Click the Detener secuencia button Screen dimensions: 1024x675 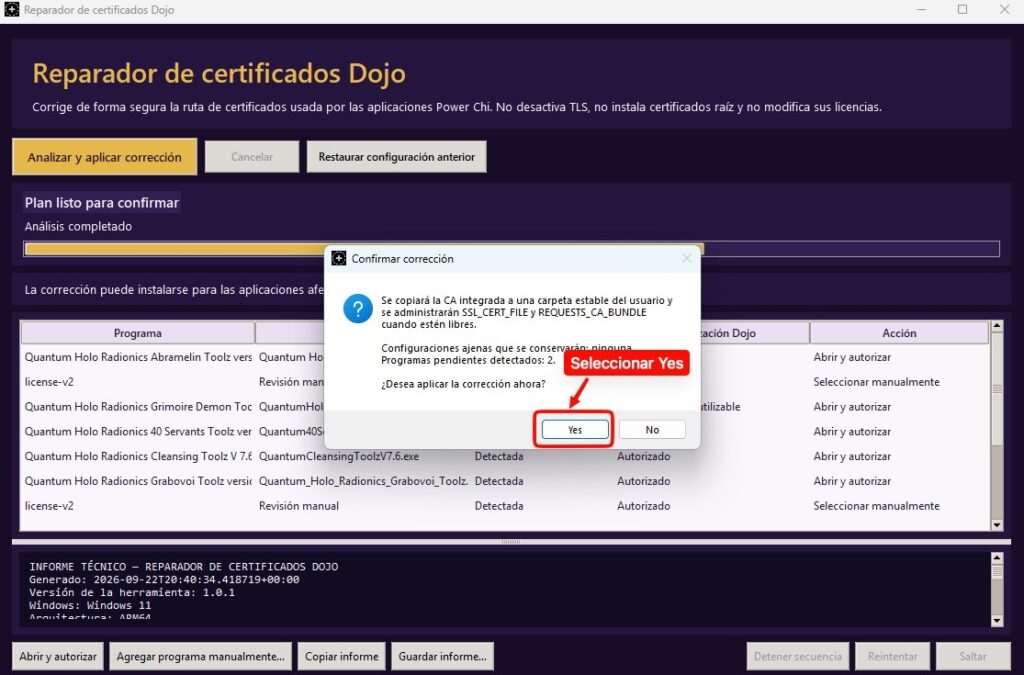798,657
